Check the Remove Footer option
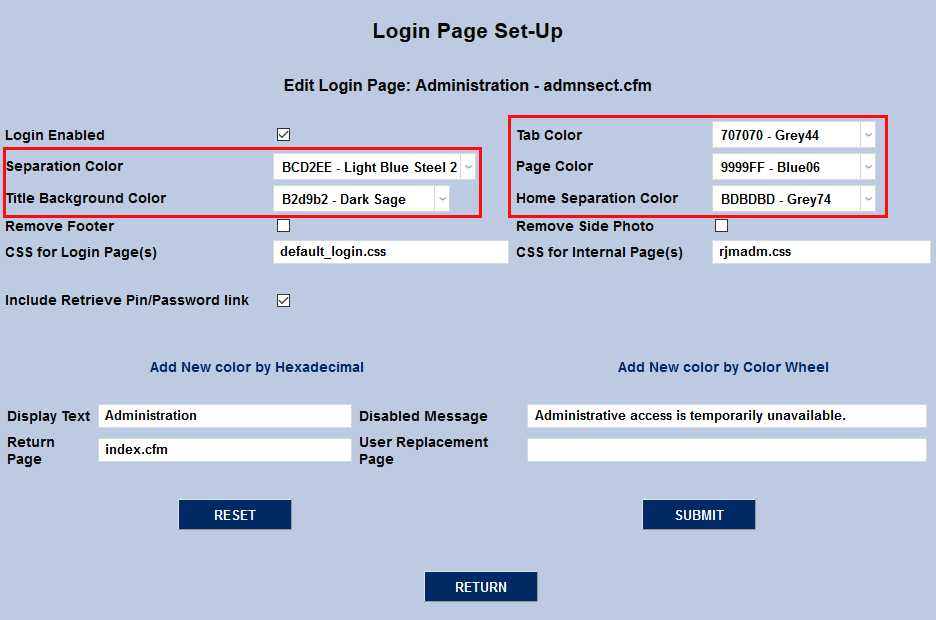Screen dimensions: 936x620 tap(283, 226)
